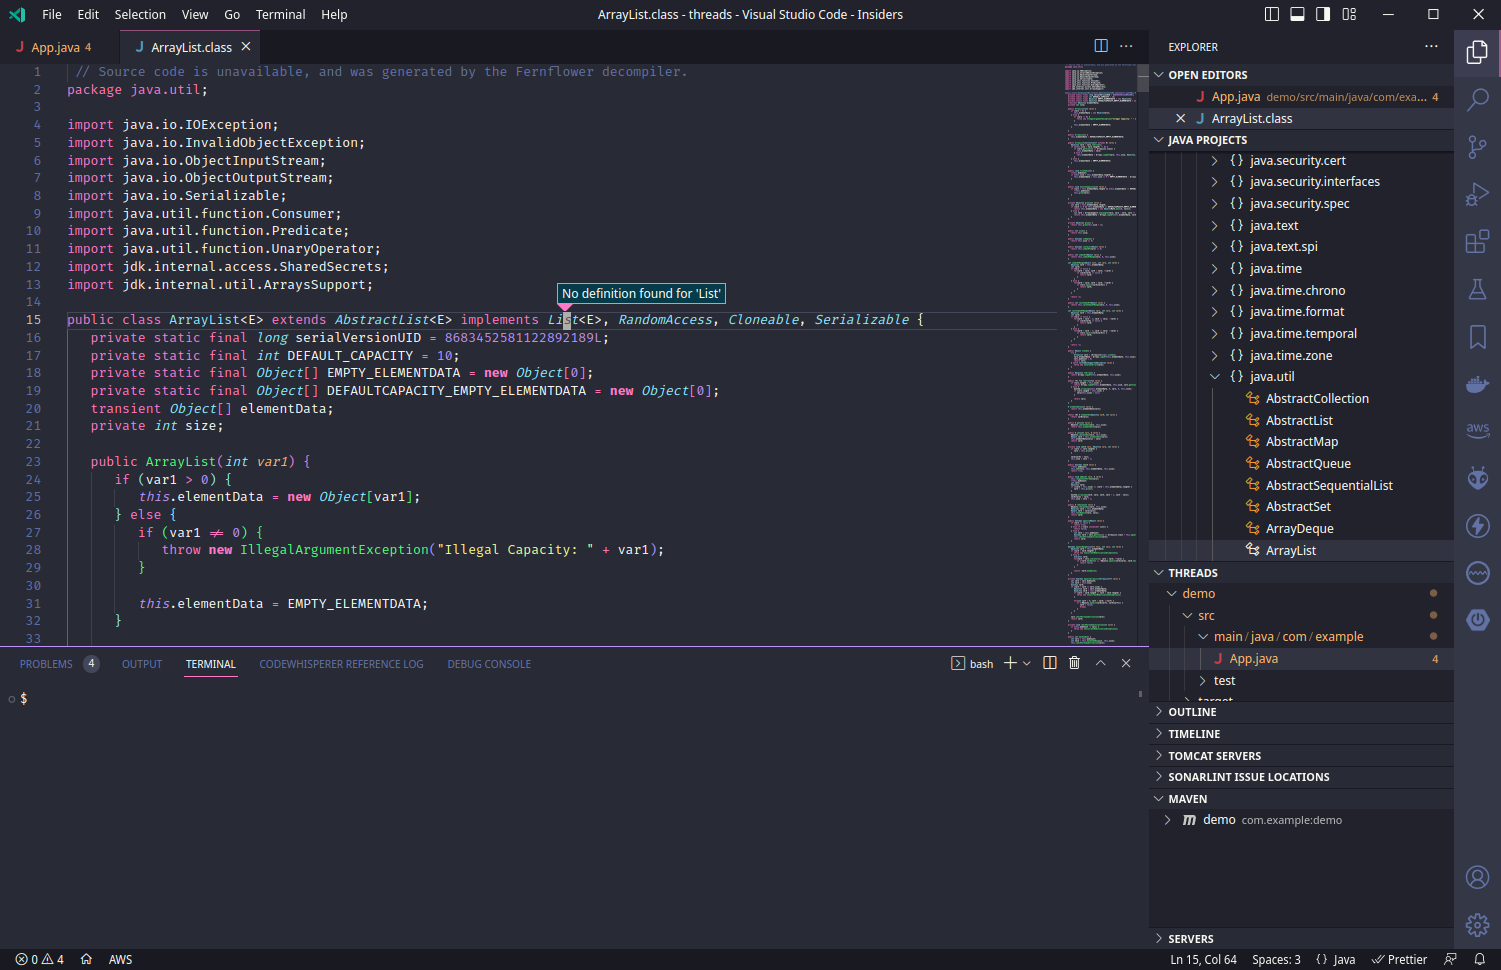Split the editor to the right
Image resolution: width=1501 pixels, height=970 pixels.
(1101, 46)
